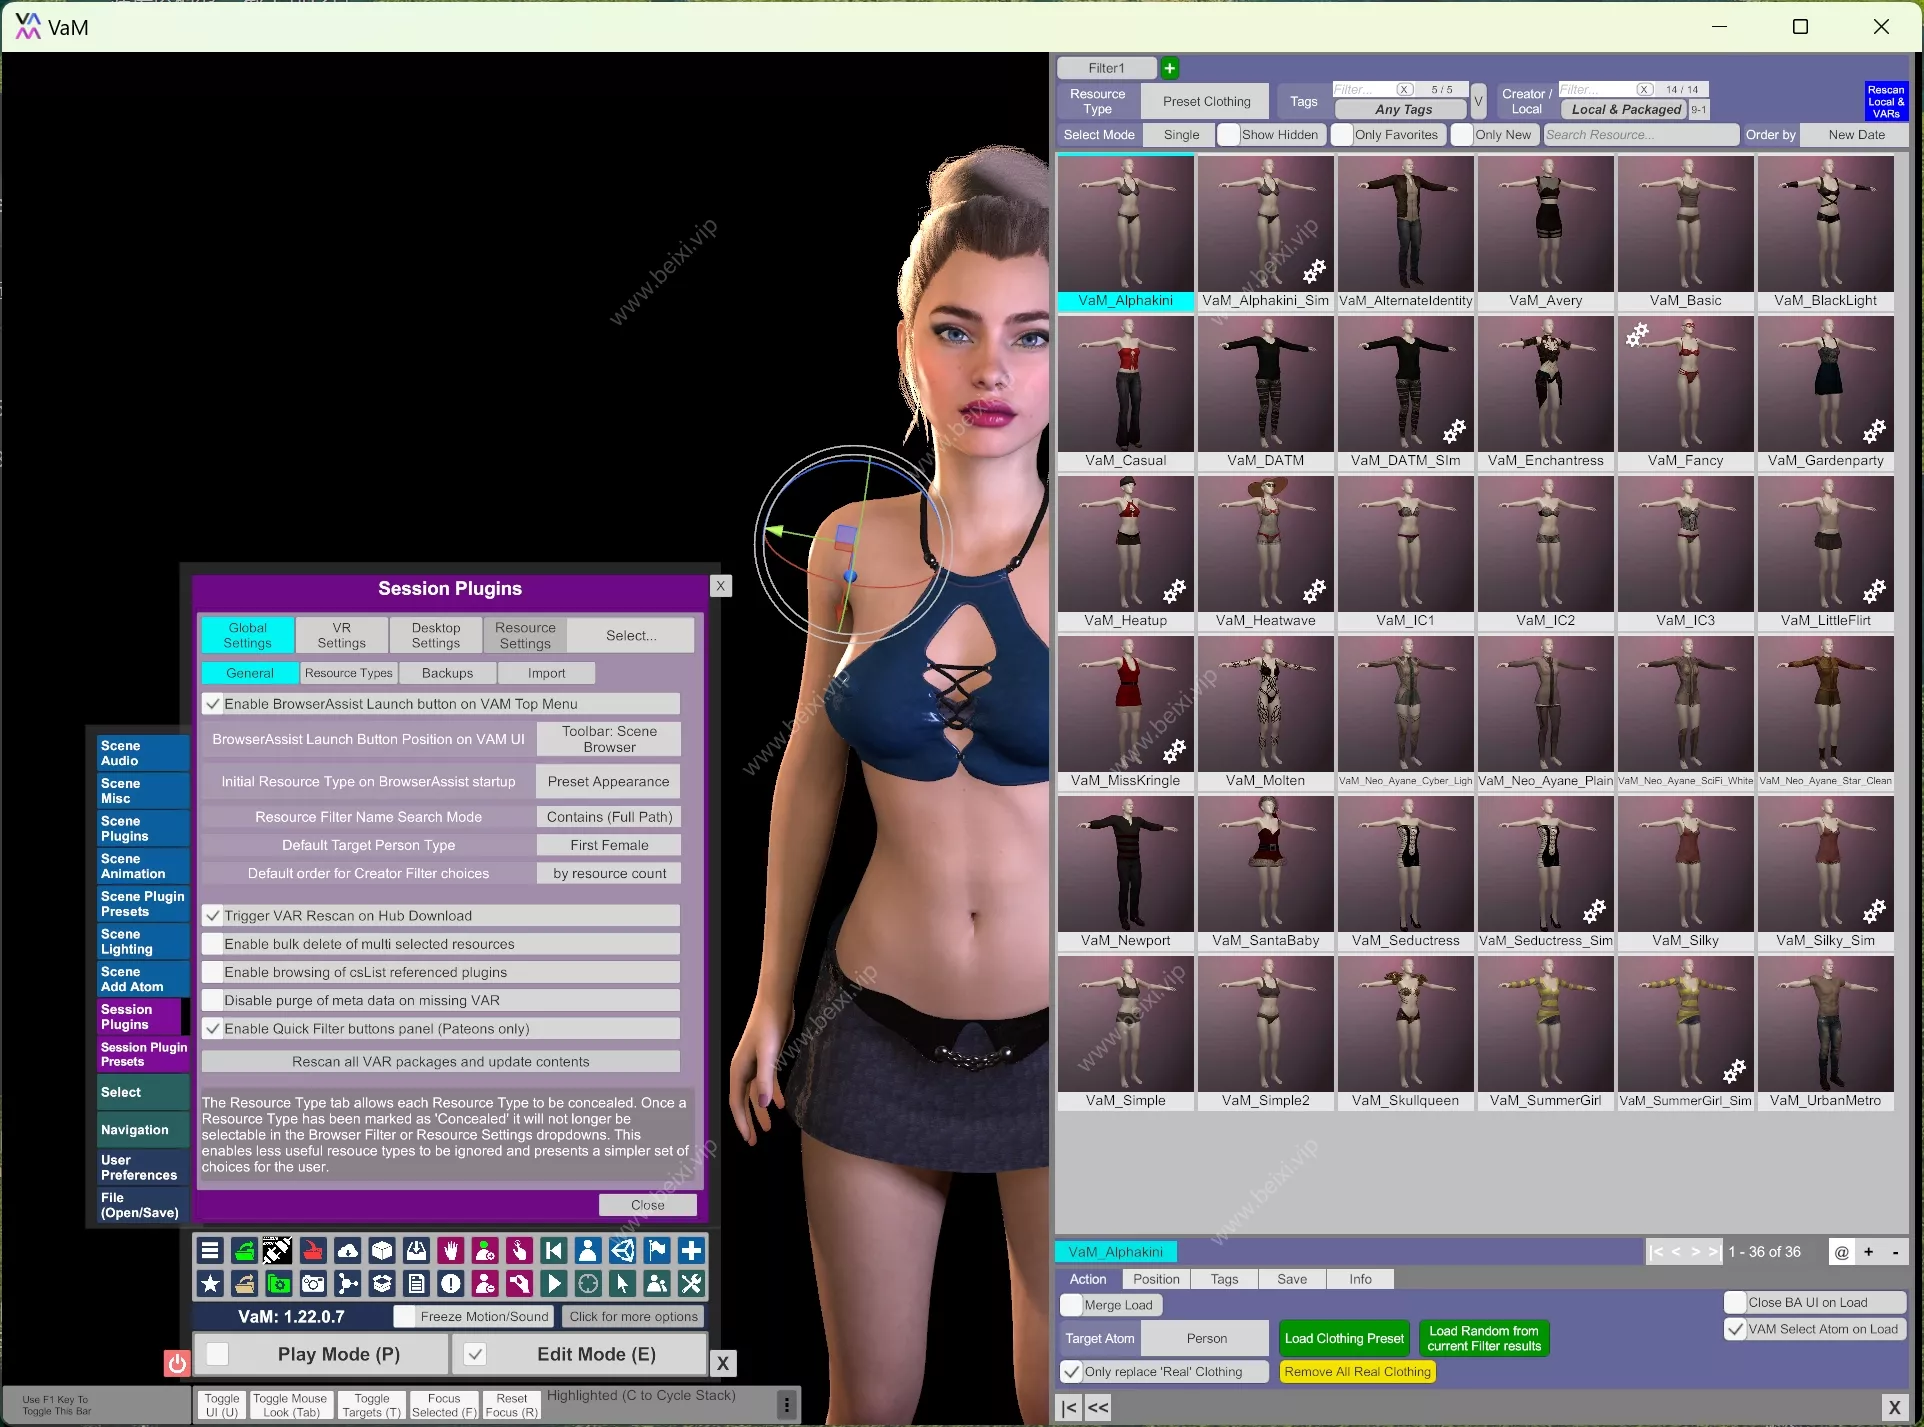This screenshot has height=1427, width=1924.
Task: Toggle Enable BrowserAssist Launch button checkbox
Action: coord(211,705)
